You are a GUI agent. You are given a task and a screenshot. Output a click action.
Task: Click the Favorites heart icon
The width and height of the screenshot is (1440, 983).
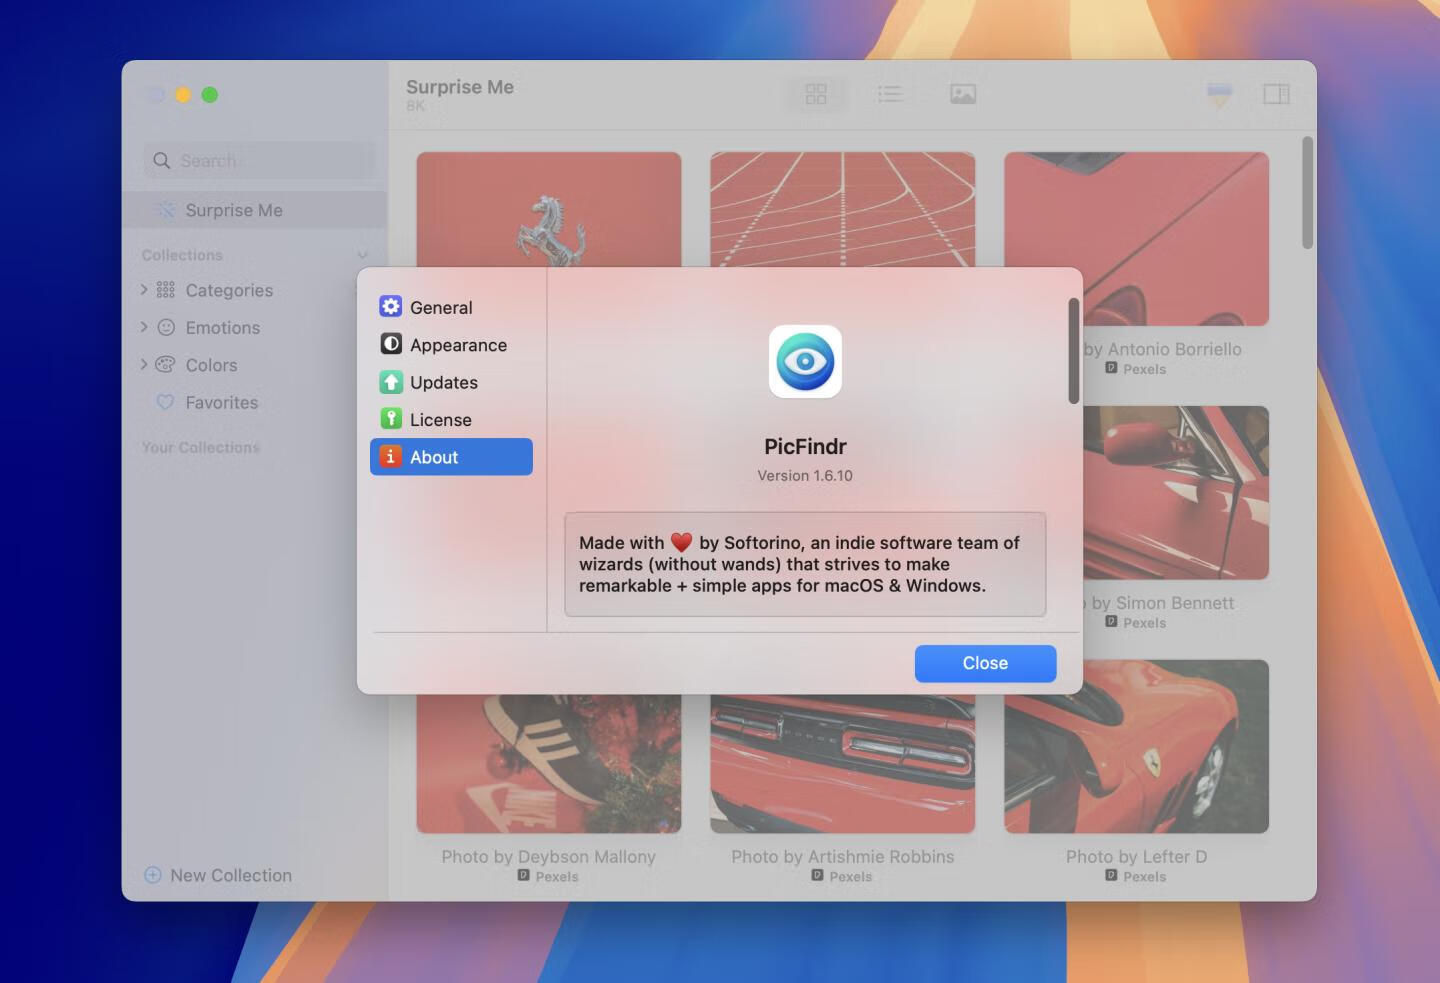click(166, 402)
